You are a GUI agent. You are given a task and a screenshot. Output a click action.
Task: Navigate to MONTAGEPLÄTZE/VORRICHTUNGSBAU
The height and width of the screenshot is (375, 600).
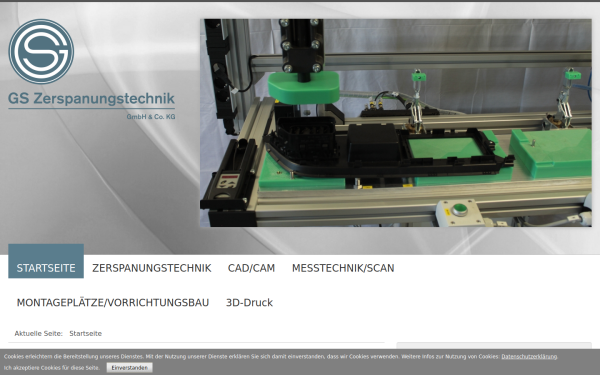(x=113, y=302)
